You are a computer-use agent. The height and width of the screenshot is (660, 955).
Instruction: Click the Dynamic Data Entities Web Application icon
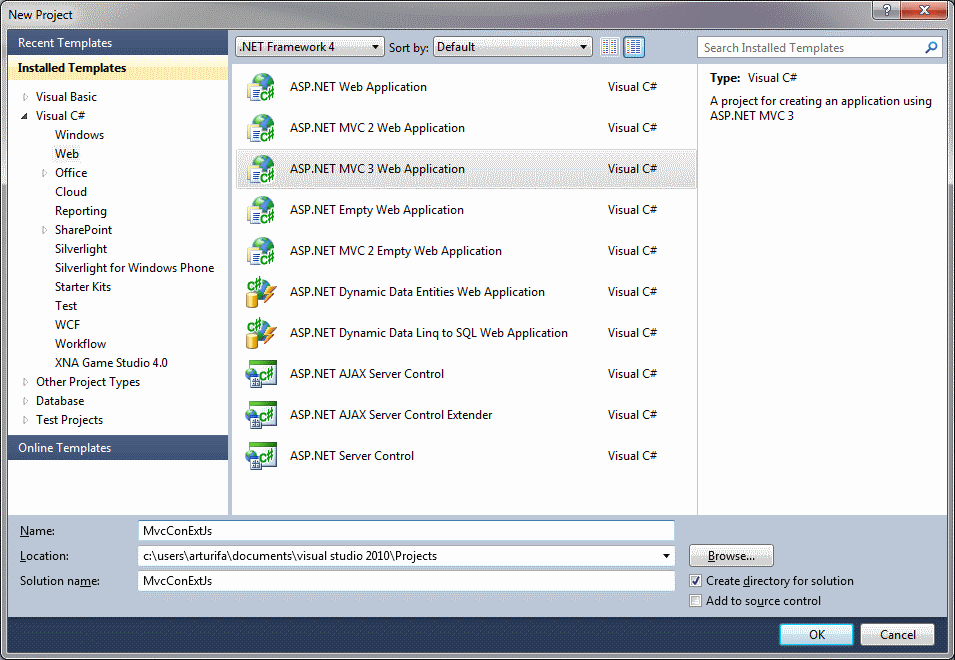tap(261, 292)
